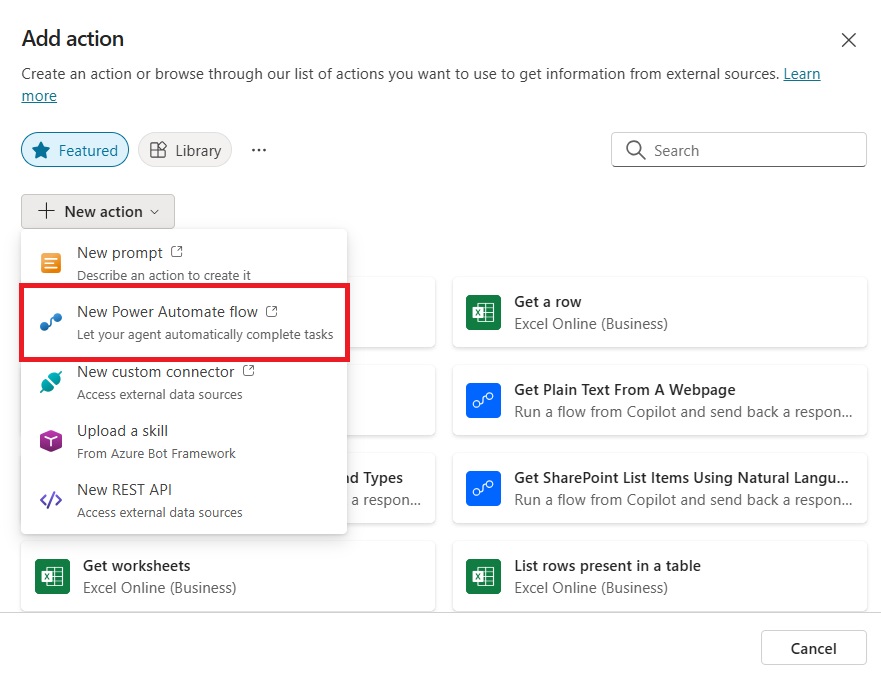881x677 pixels.
Task: Click 'From Azure Bot Framework' description text
Action: [156, 453]
